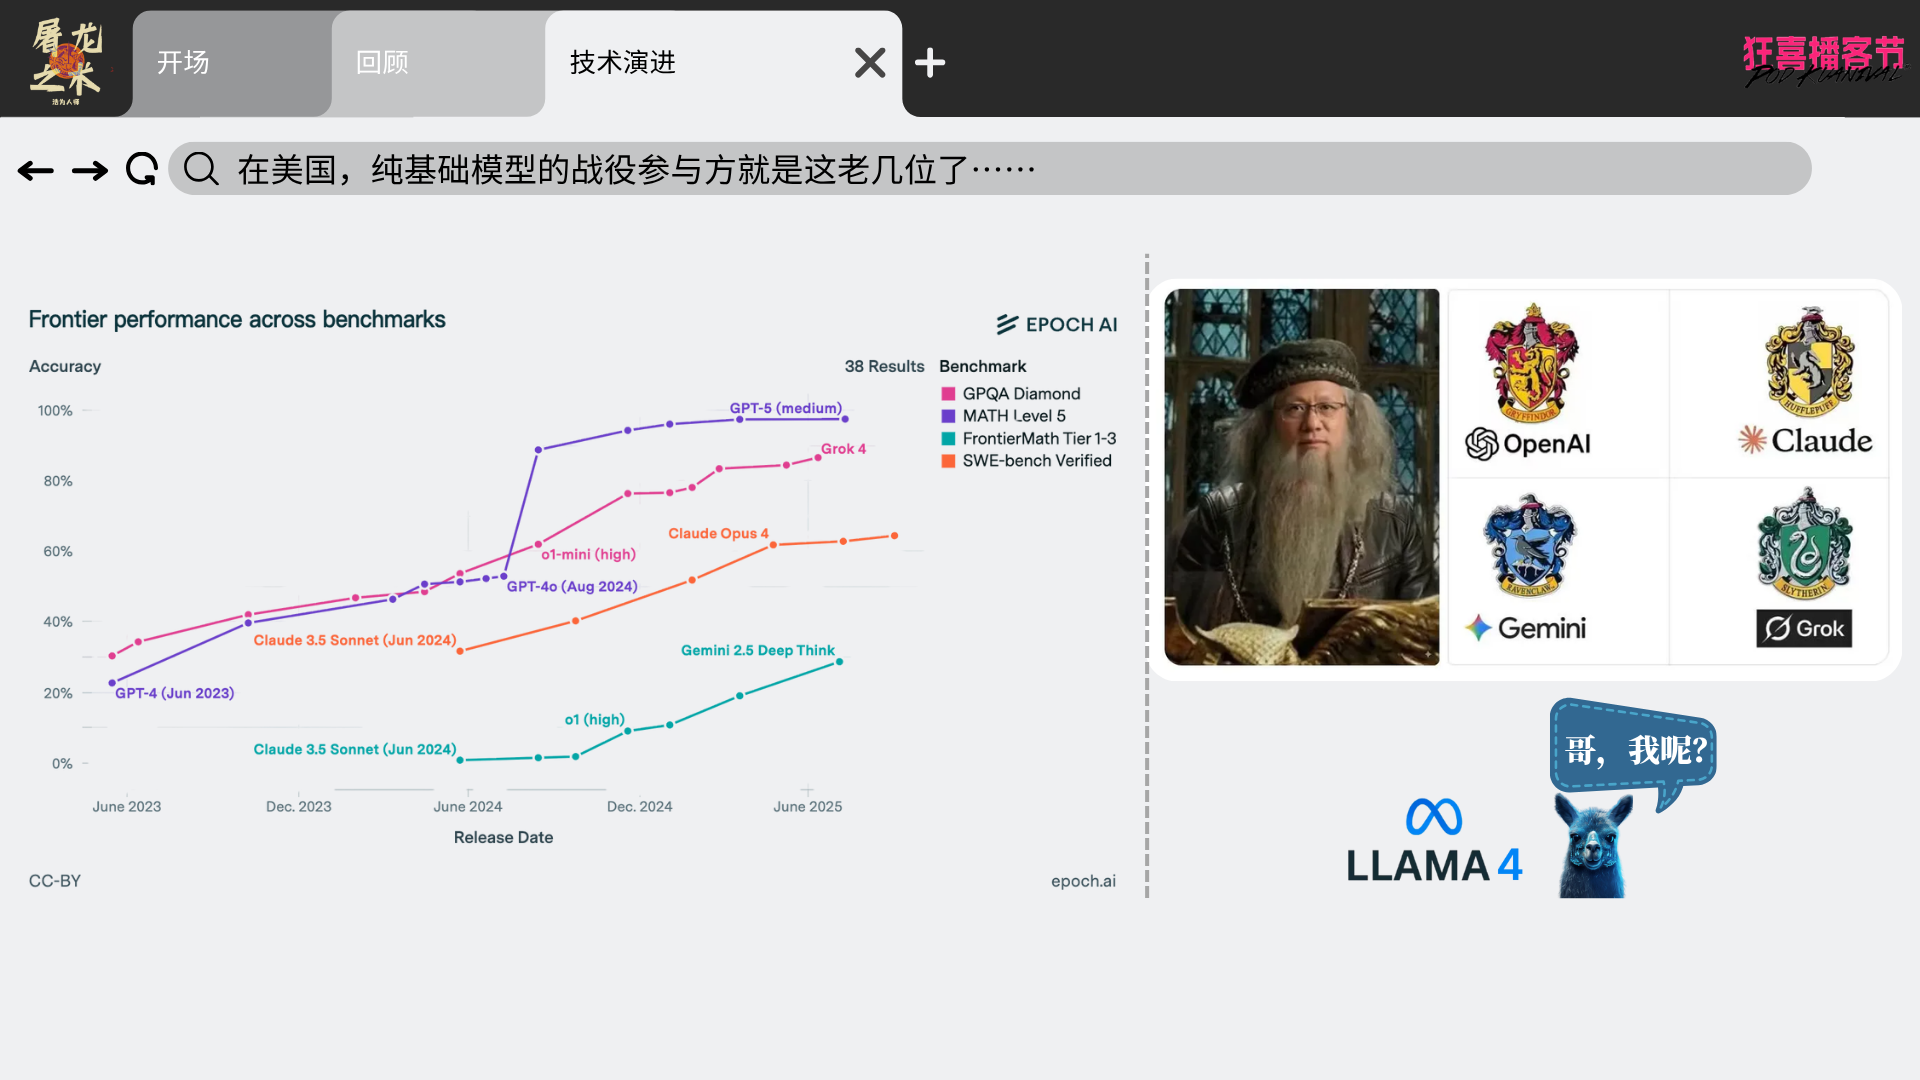The image size is (1920, 1080).
Task: Click the forward arrow navigation icon
Action: pyautogui.click(x=90, y=171)
